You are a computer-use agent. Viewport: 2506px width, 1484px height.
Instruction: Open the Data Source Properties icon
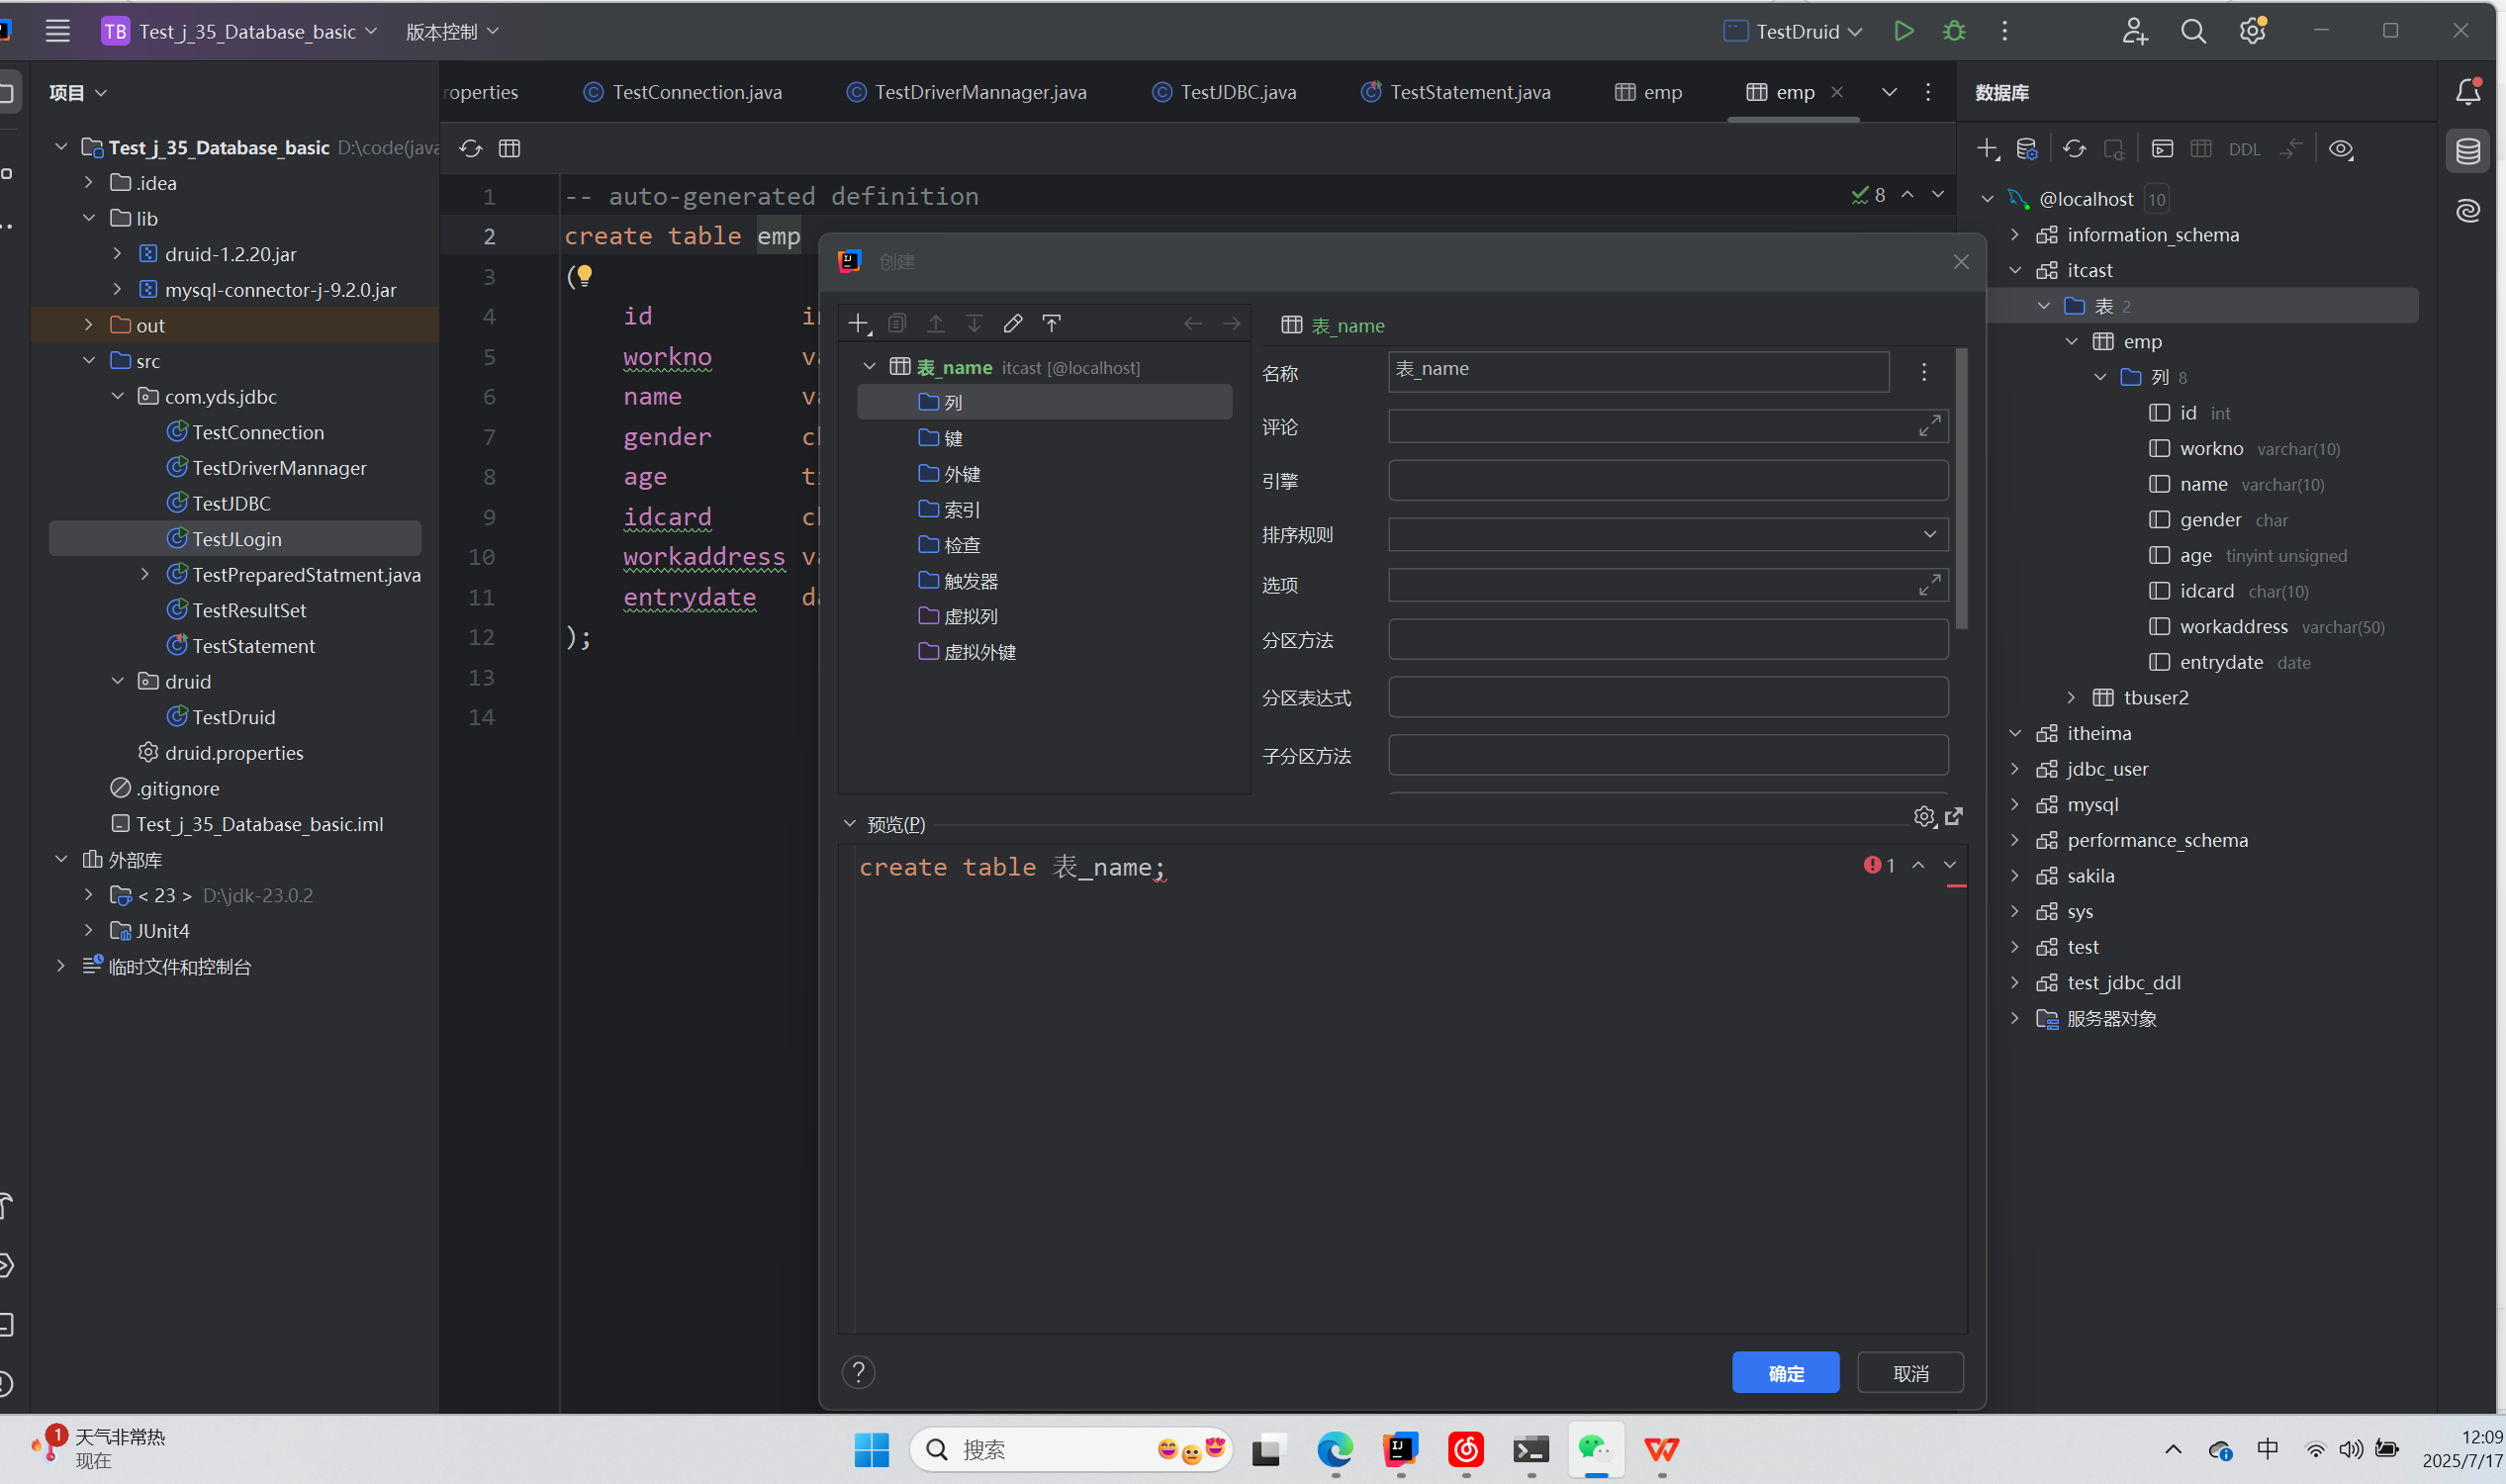(x=2027, y=148)
